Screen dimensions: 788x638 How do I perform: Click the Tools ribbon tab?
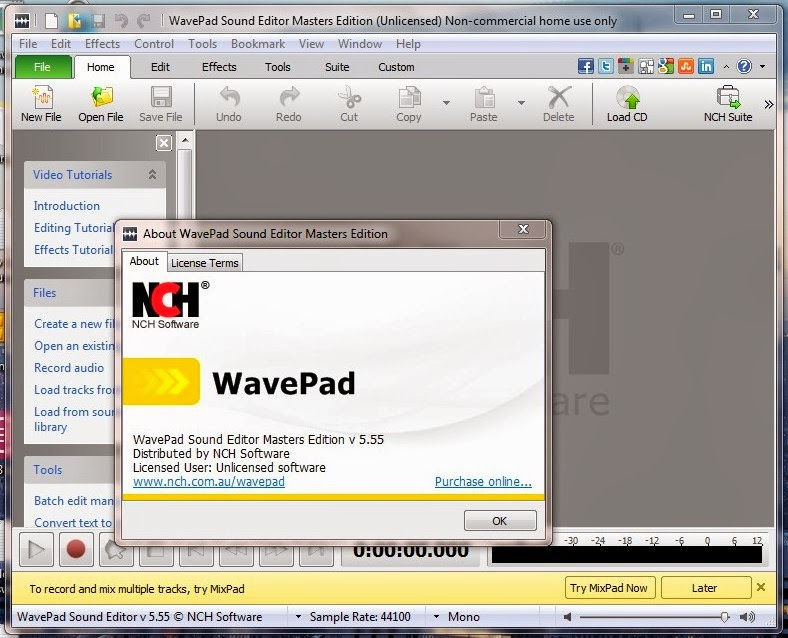[x=278, y=67]
